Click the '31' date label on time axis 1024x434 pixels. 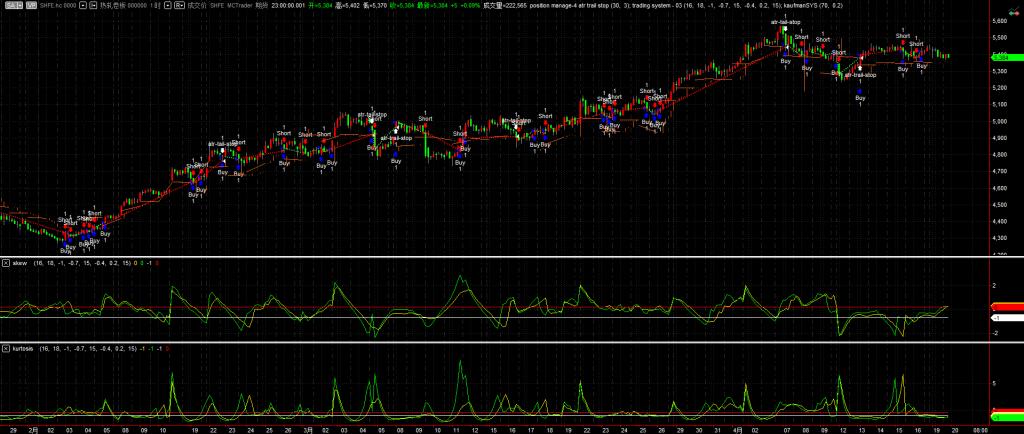718,430
